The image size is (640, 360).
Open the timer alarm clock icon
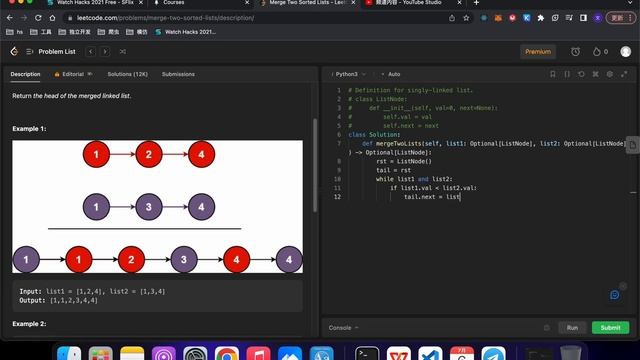[x=575, y=51]
